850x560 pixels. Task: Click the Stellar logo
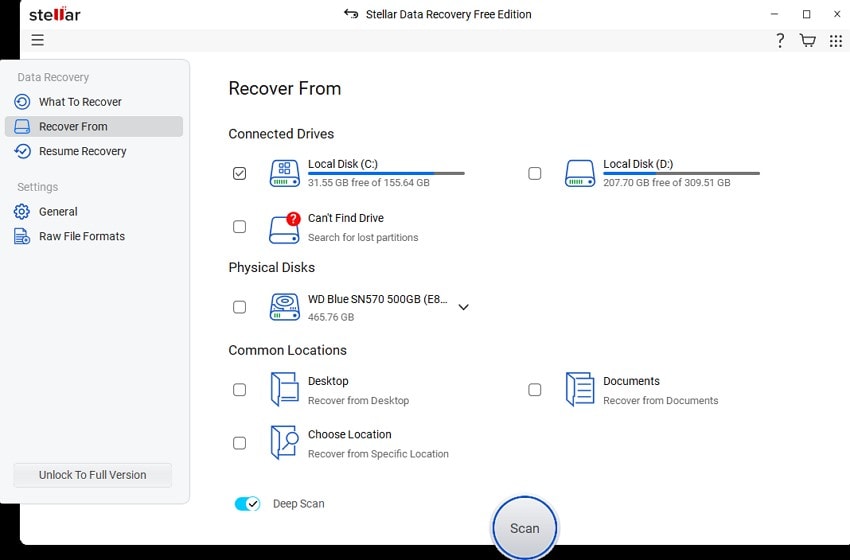pos(55,14)
